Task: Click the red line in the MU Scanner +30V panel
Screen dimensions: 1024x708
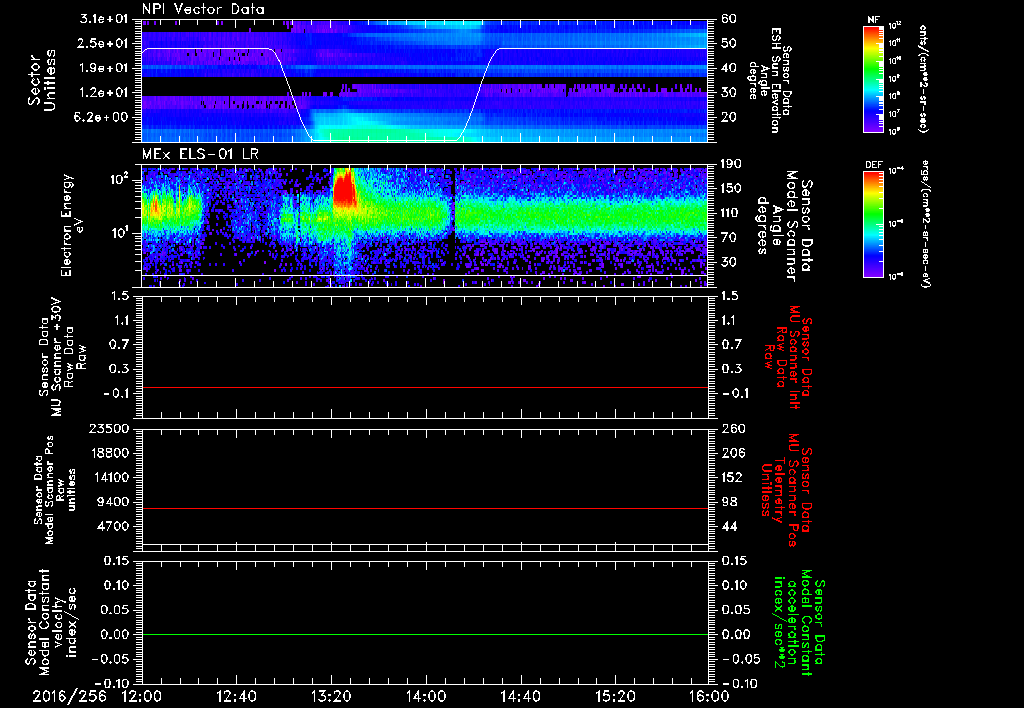Action: click(x=424, y=387)
